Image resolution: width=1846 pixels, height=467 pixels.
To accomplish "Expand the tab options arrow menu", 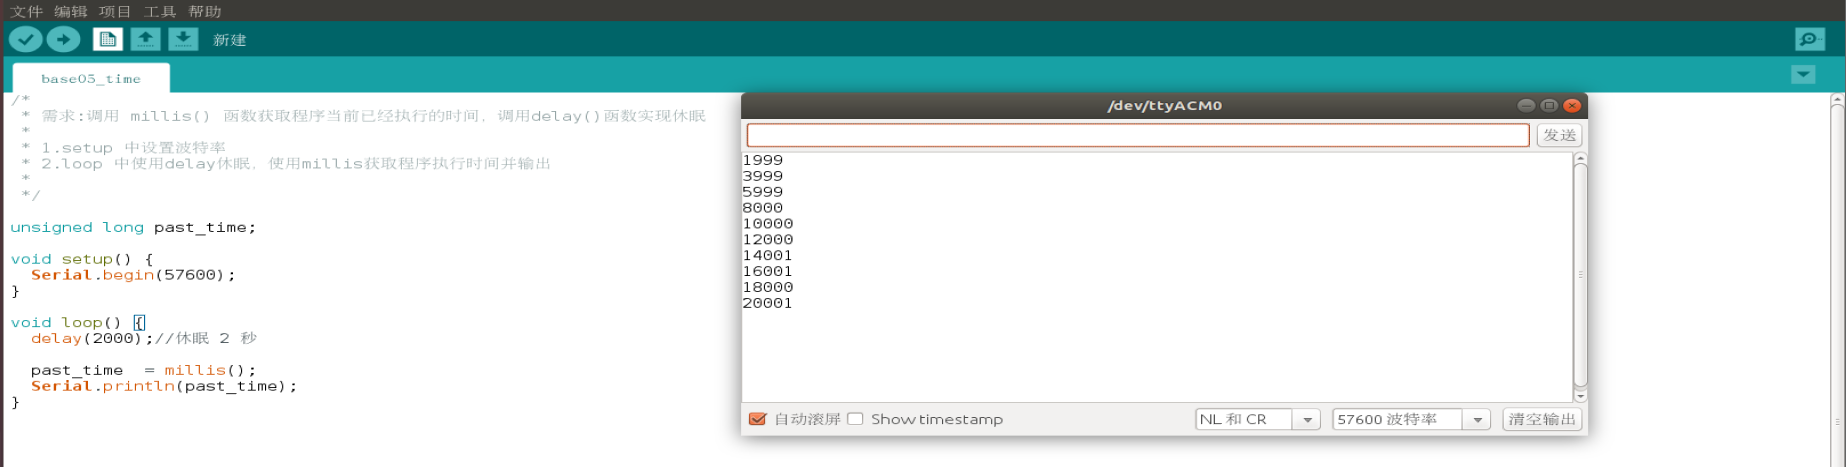I will [x=1803, y=75].
